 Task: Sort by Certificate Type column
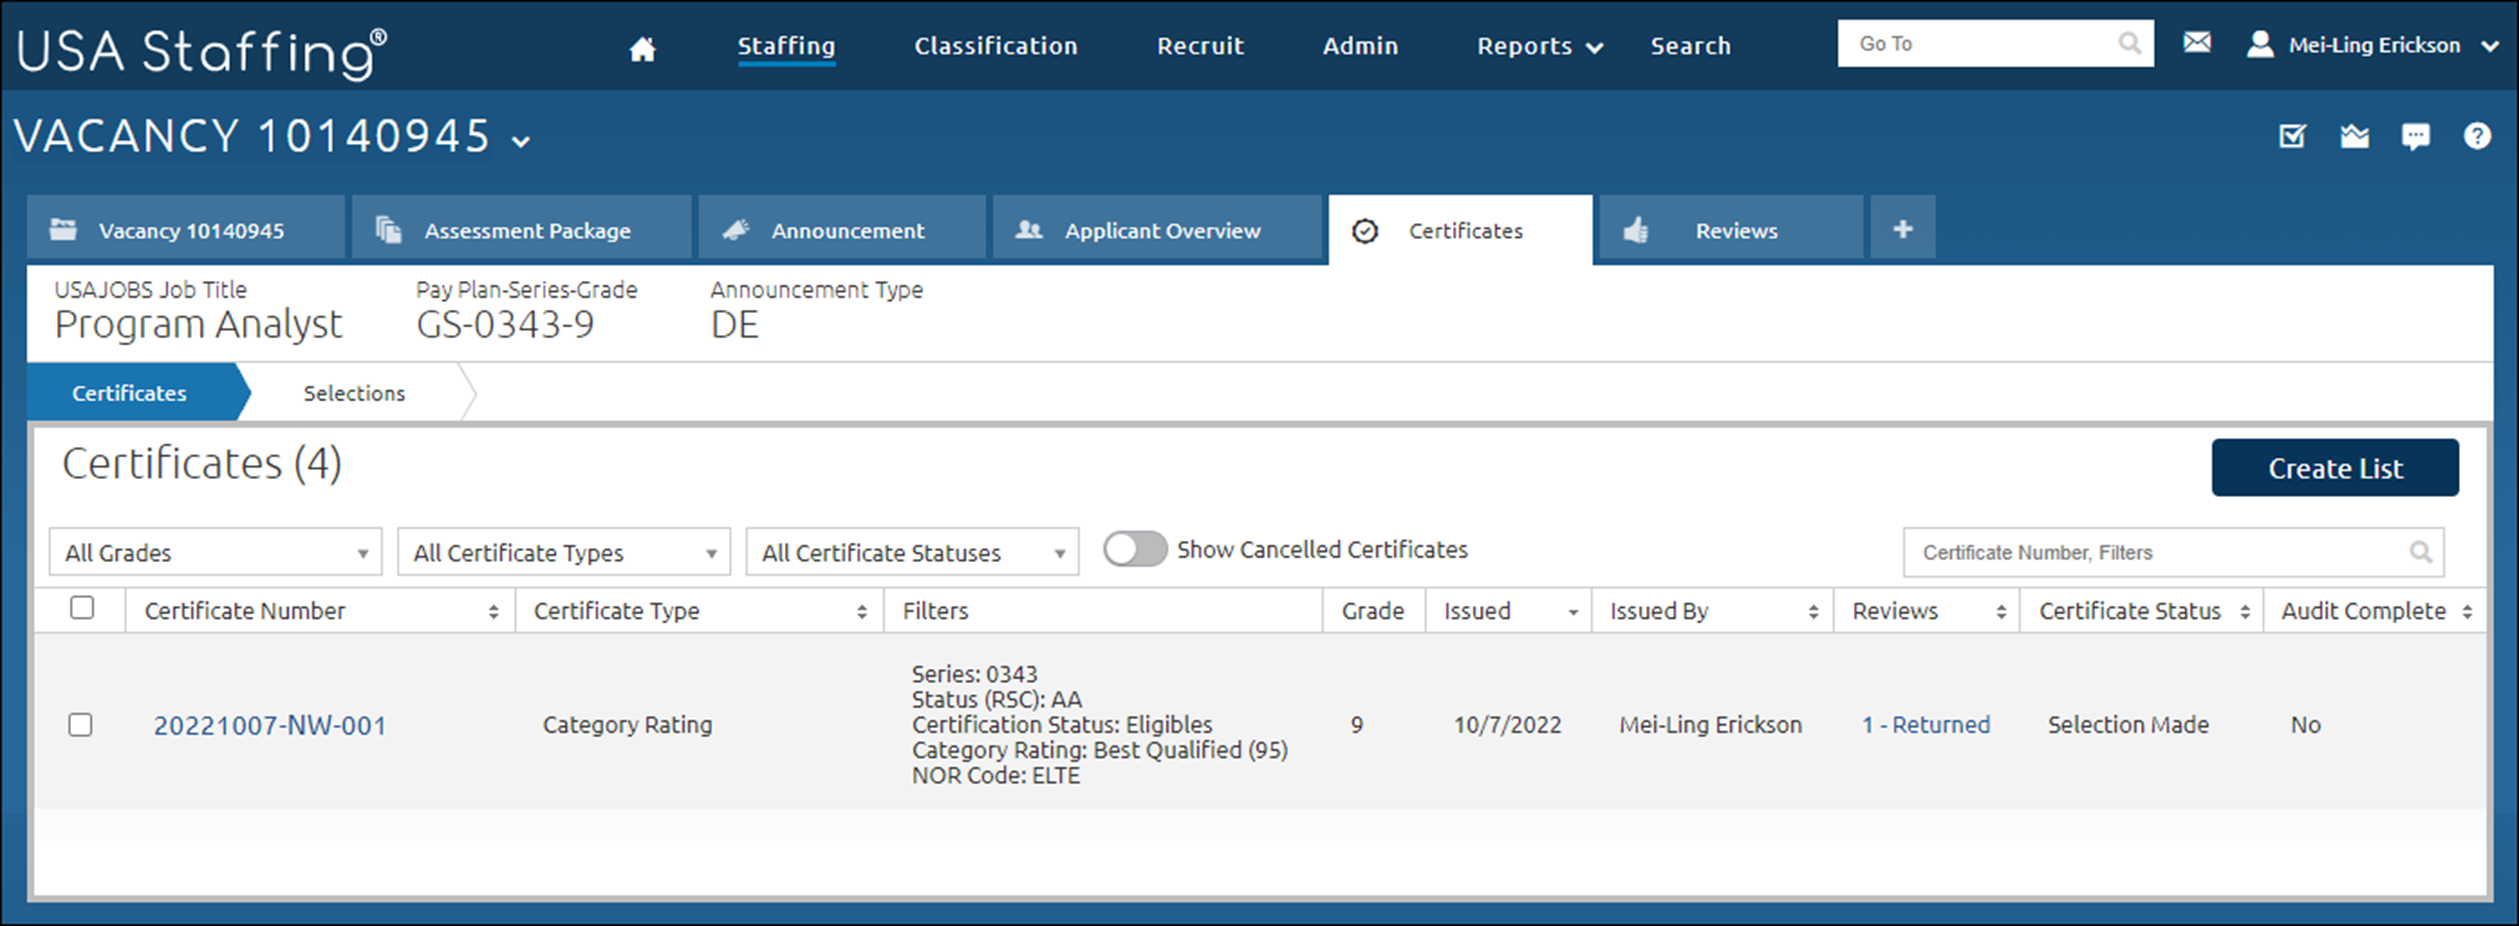pyautogui.click(x=861, y=612)
